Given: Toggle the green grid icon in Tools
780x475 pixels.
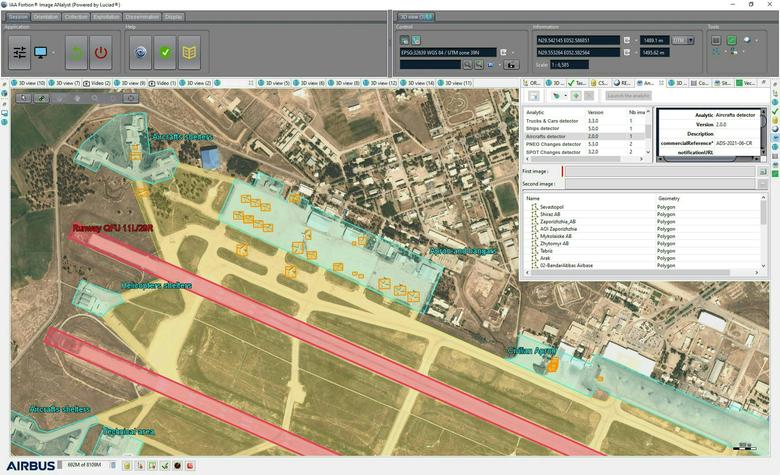Looking at the screenshot, I should tap(731, 41).
